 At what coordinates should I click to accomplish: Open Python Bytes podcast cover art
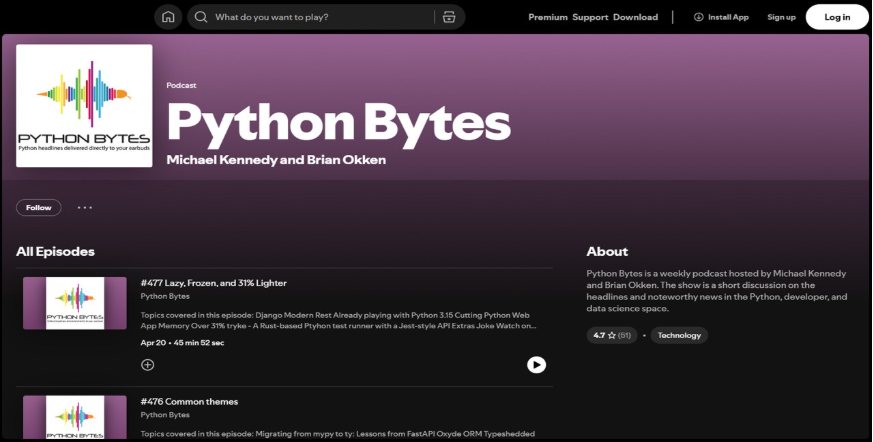click(x=84, y=106)
